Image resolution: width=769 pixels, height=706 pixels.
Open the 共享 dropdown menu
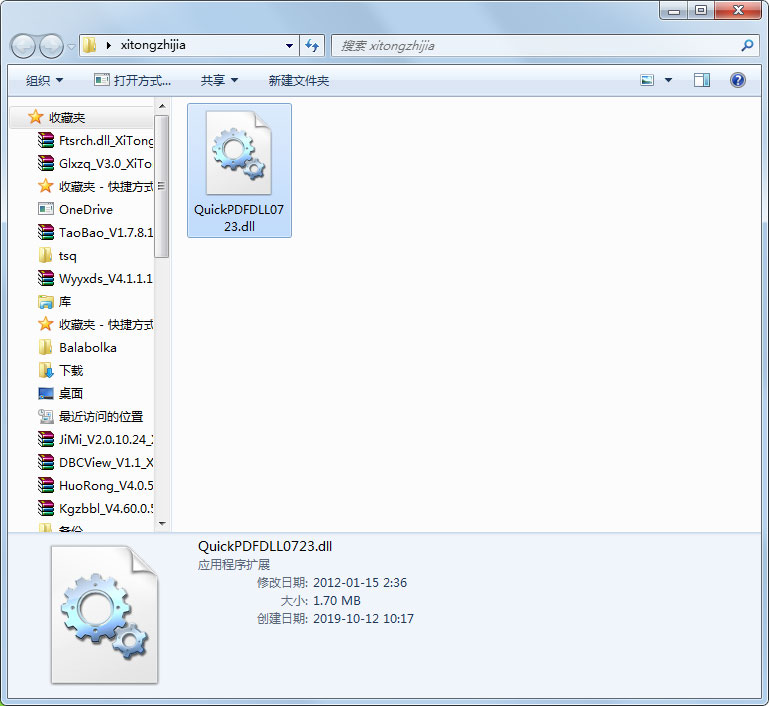[219, 80]
